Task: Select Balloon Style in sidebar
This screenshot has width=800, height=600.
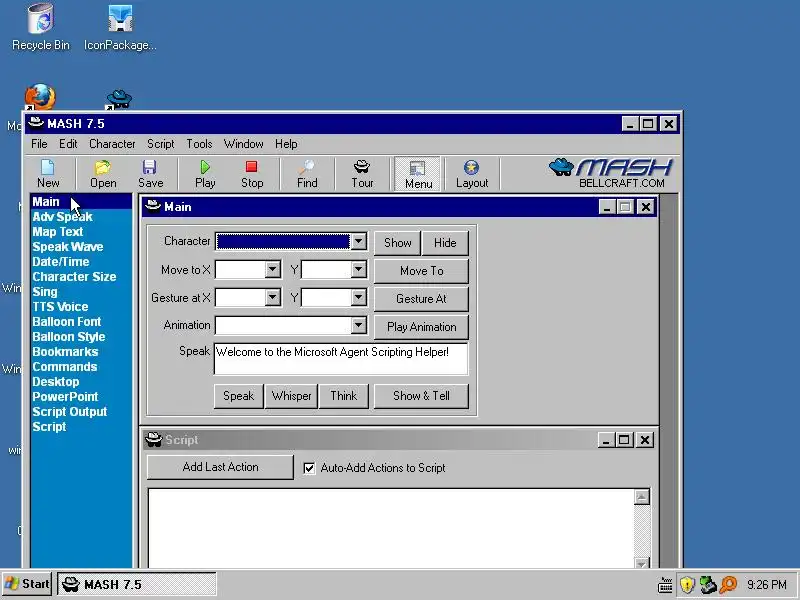Action: pos(69,337)
